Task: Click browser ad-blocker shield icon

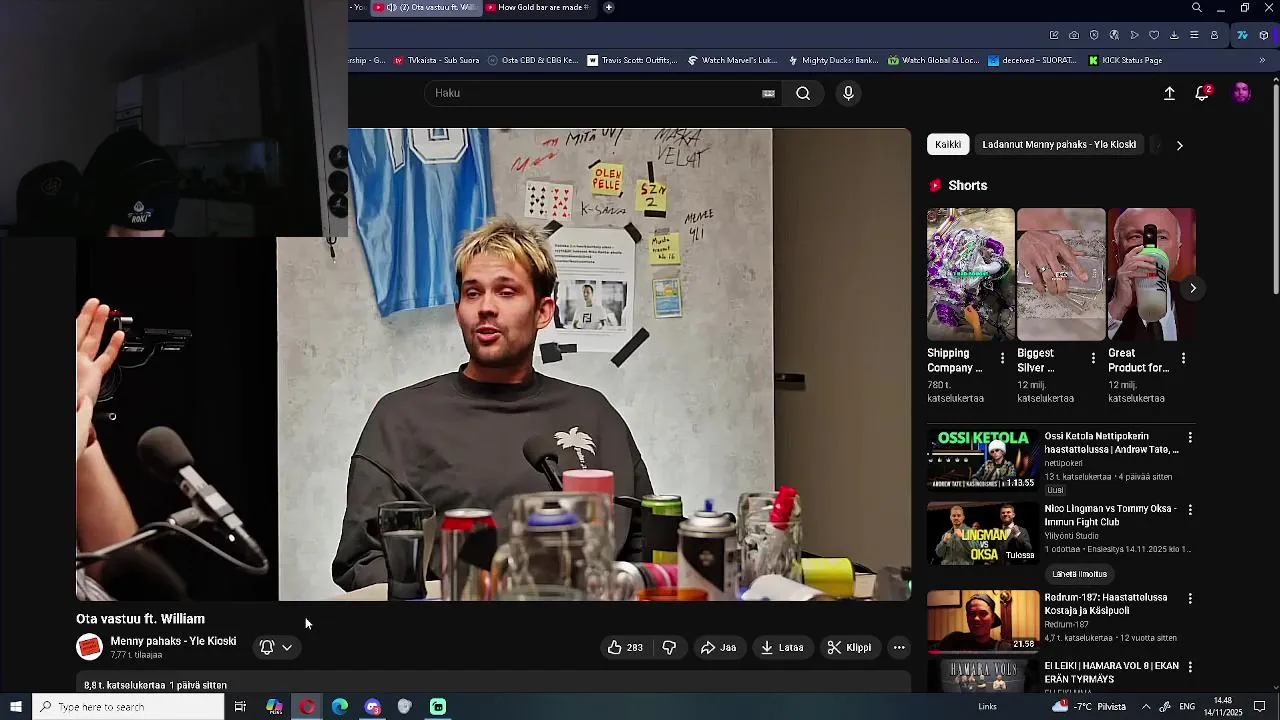Action: click(x=1094, y=35)
